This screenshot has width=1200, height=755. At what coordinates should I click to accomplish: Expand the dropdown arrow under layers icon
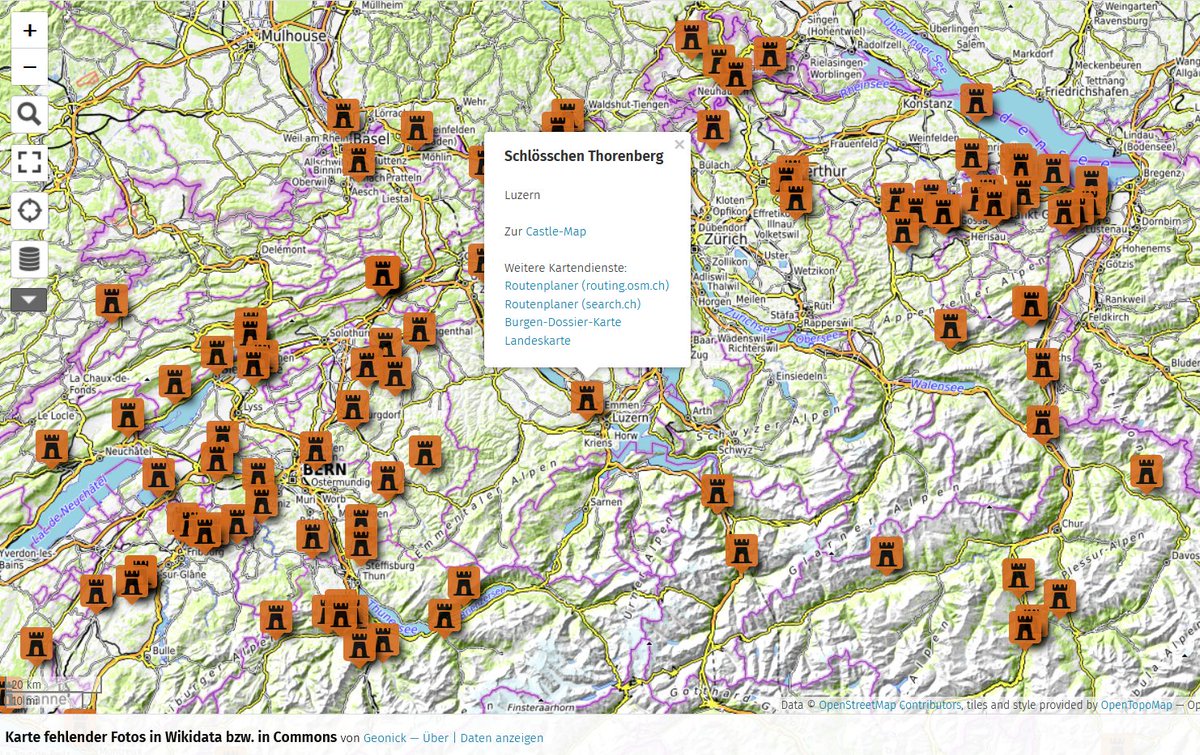[x=29, y=300]
